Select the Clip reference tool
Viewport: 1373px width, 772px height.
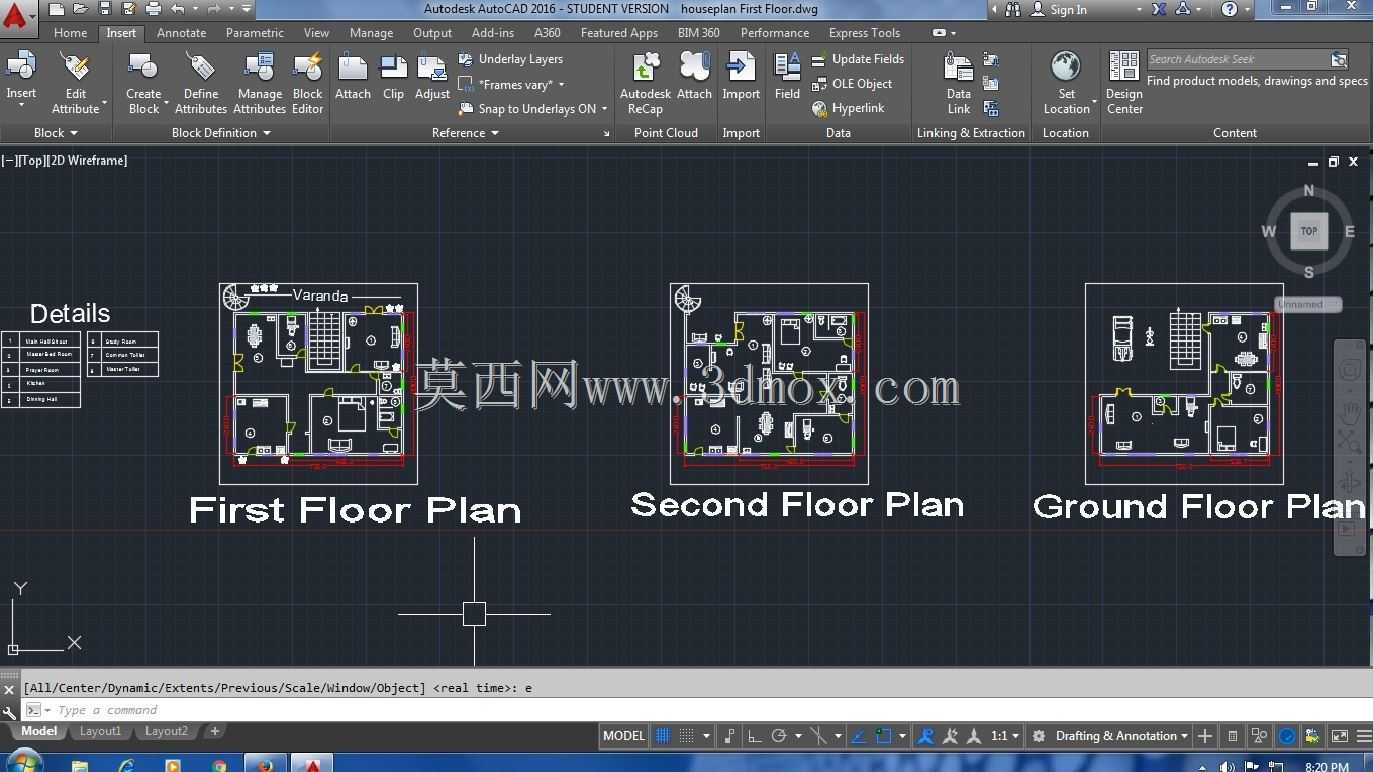click(393, 77)
